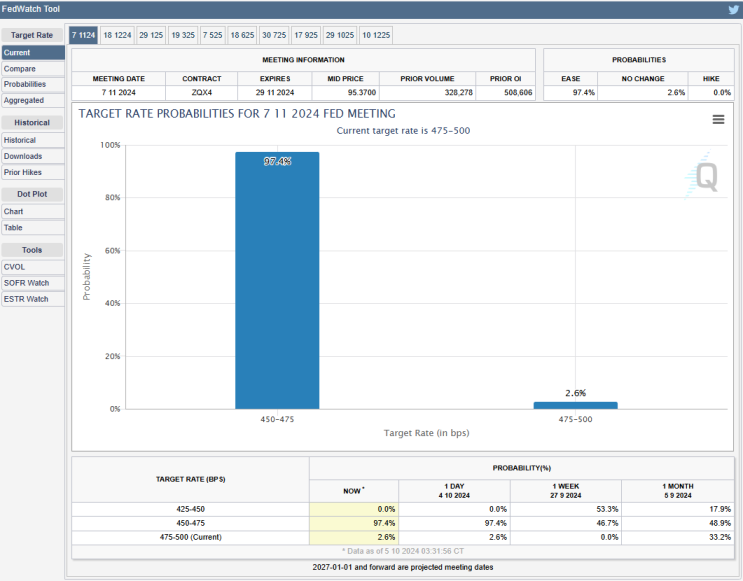Click the 475-500 bar at 2.6%

tap(575, 405)
